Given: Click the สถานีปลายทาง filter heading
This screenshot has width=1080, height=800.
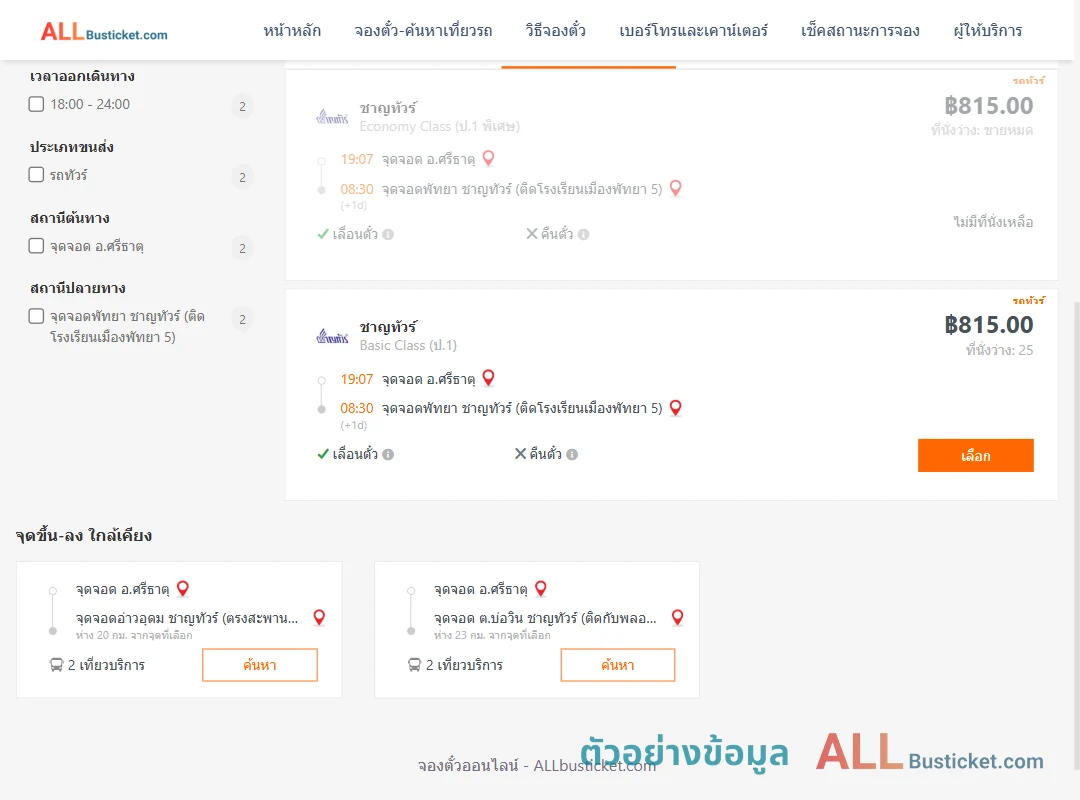Looking at the screenshot, I should pos(77,288).
